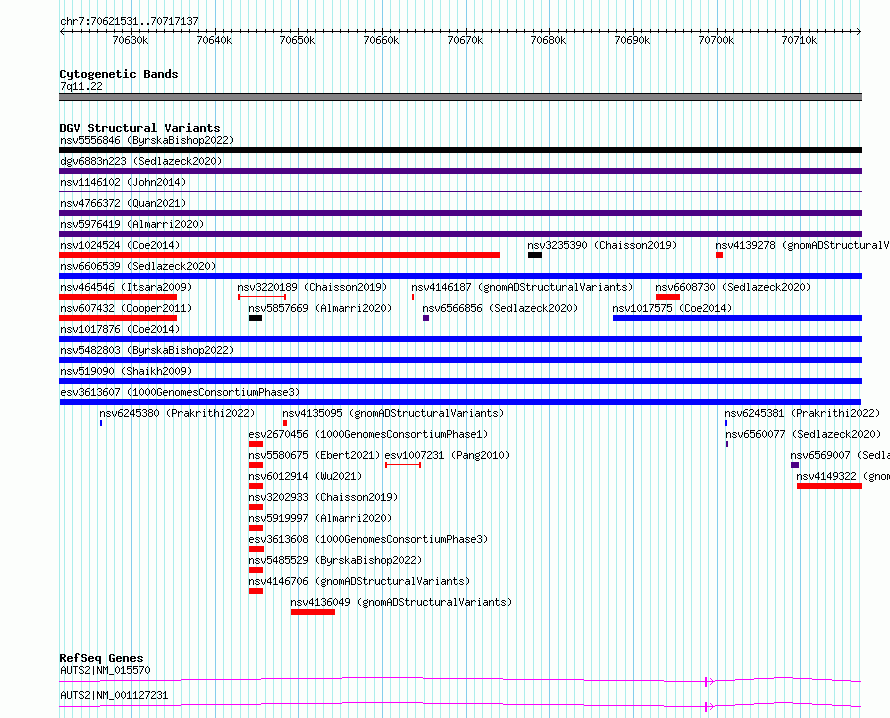Open nsv3235390 (Chaisson2019) label
This screenshot has width=890, height=718.
coord(602,245)
